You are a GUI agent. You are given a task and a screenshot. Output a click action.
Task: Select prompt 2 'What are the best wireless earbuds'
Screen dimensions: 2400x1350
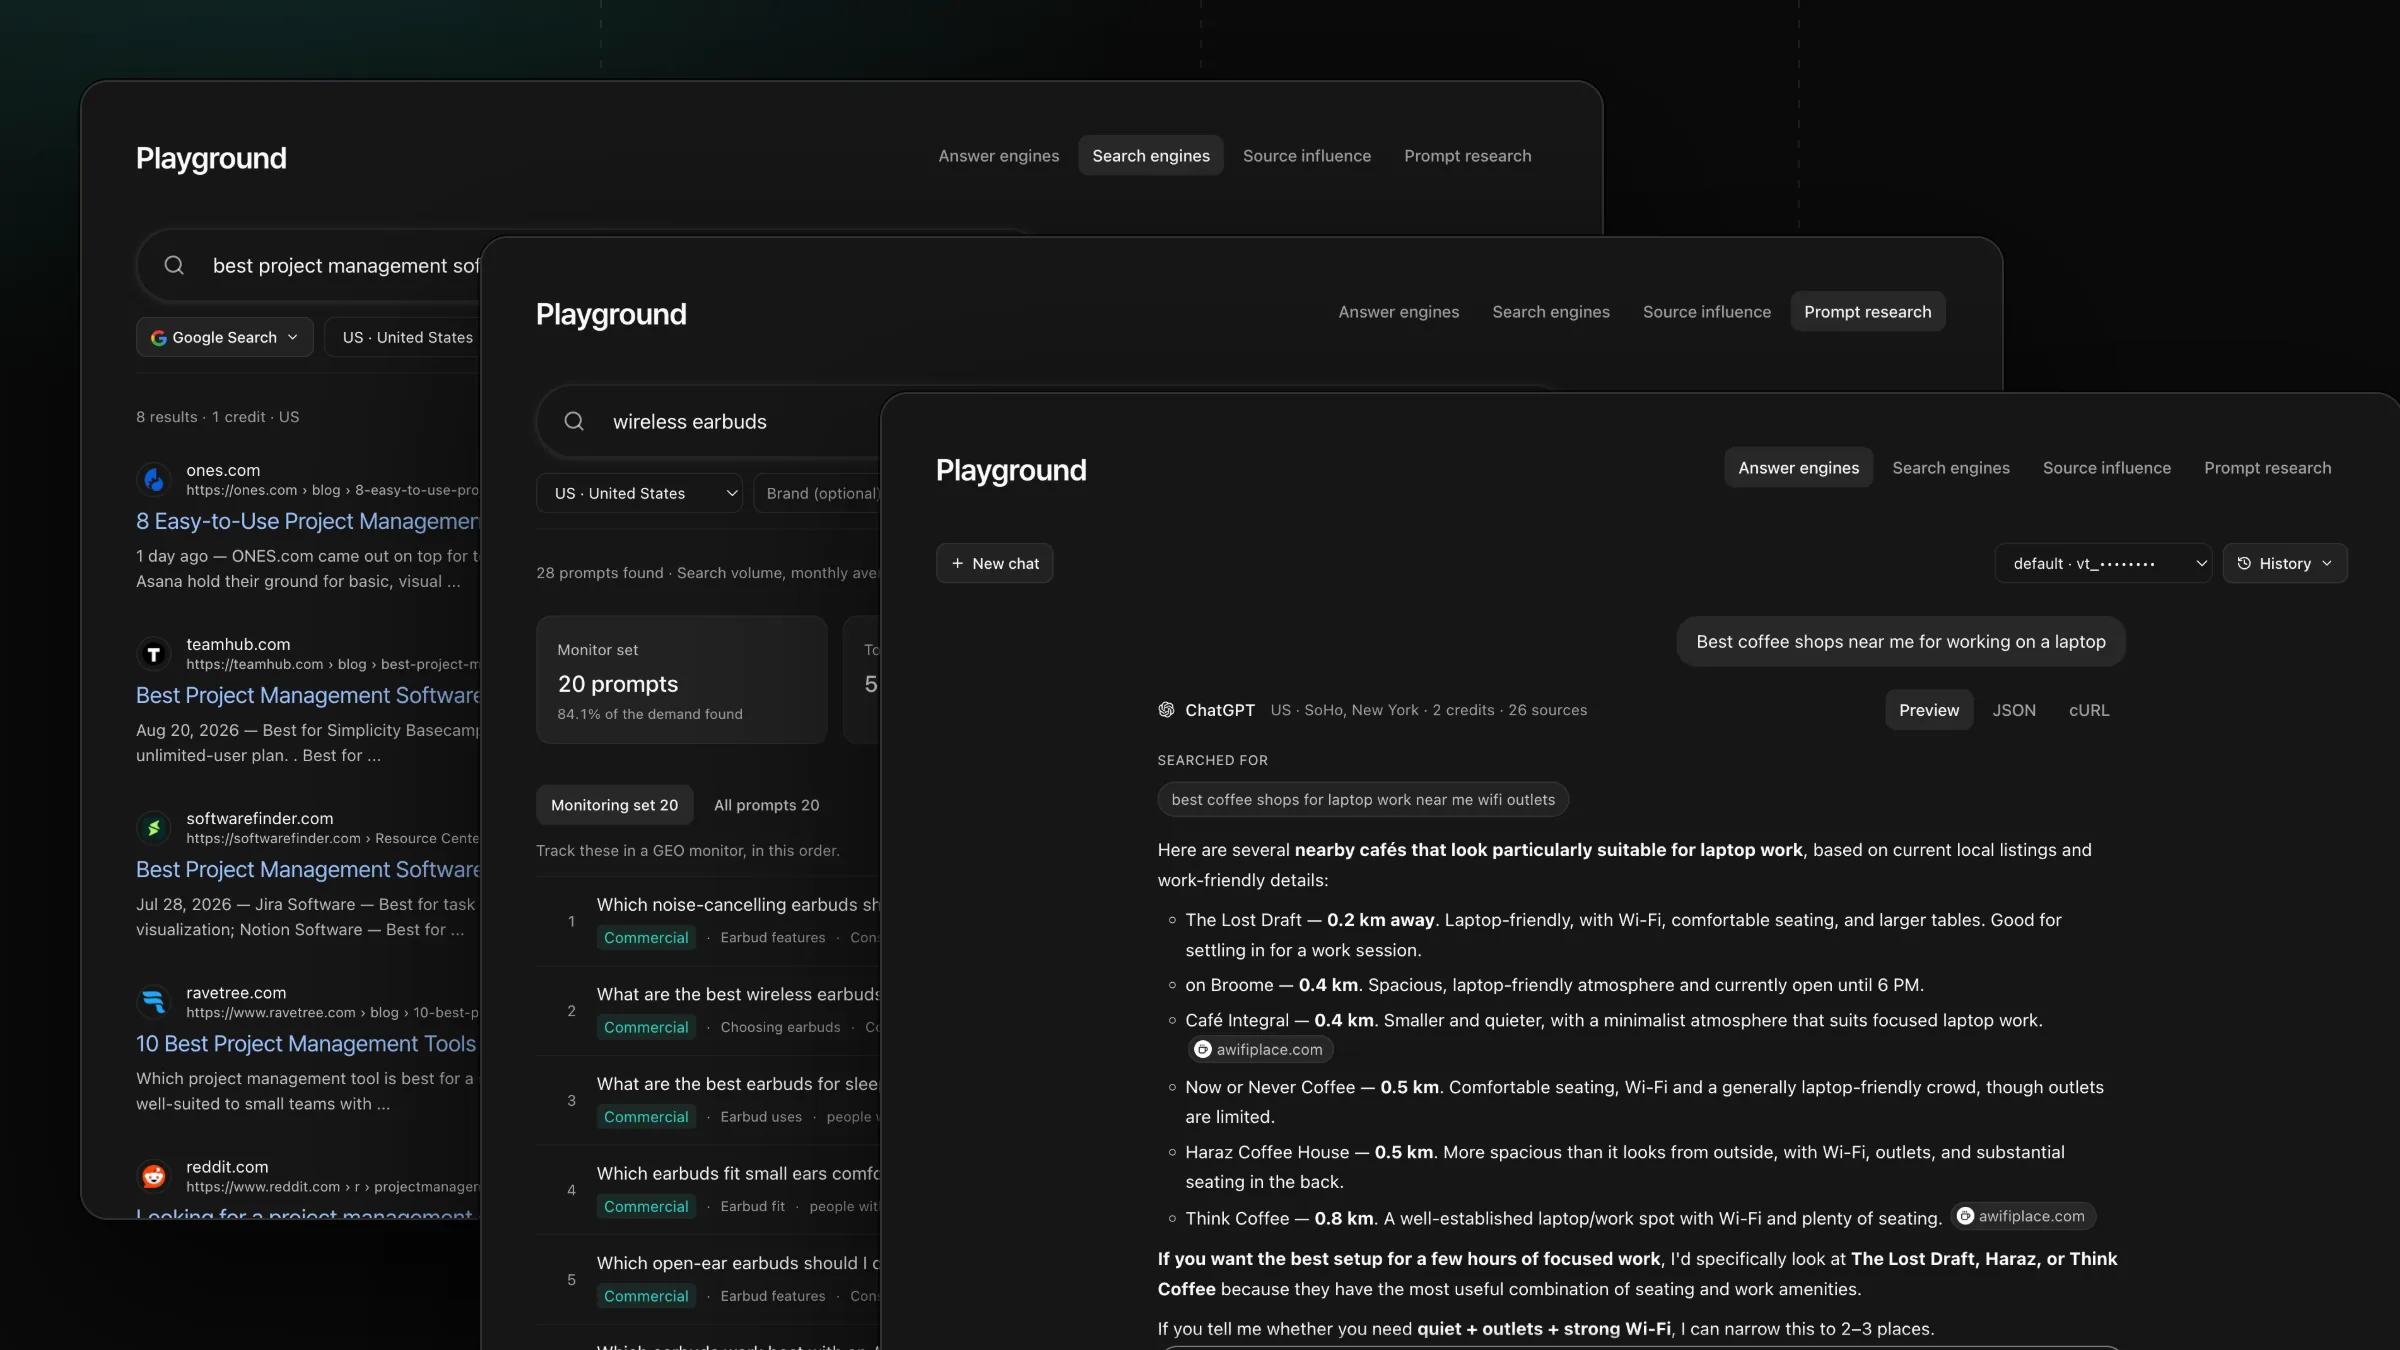tap(708, 1010)
